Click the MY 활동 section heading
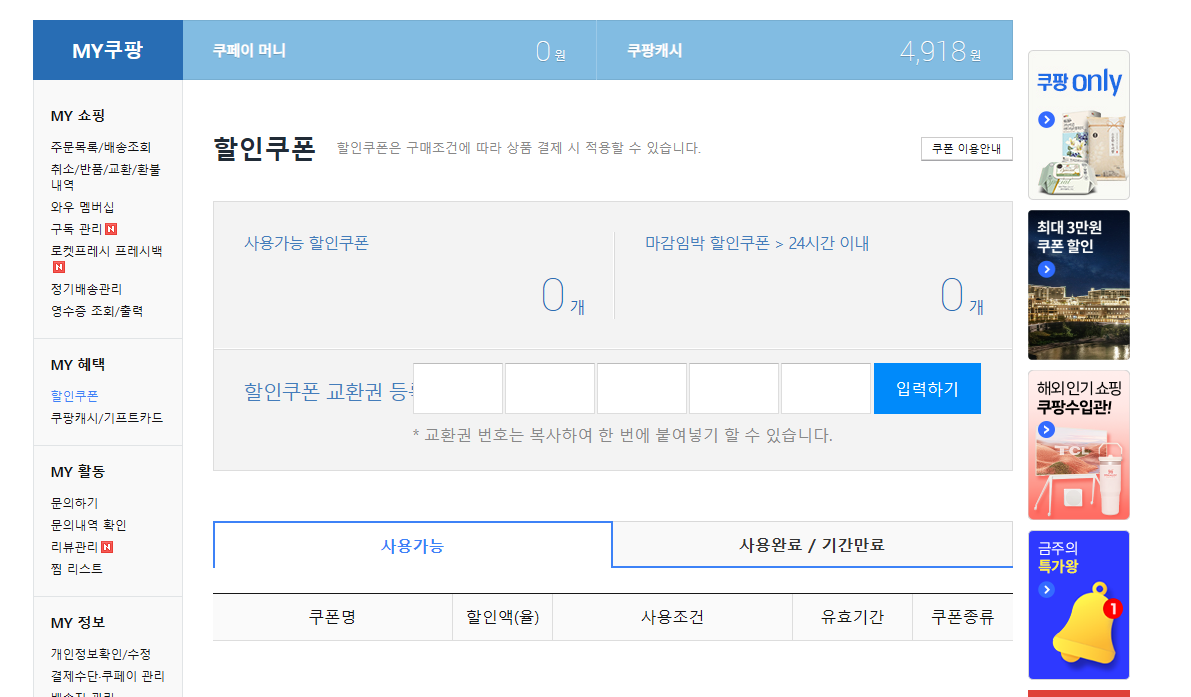Image resolution: width=1191 pixels, height=697 pixels. click(77, 472)
